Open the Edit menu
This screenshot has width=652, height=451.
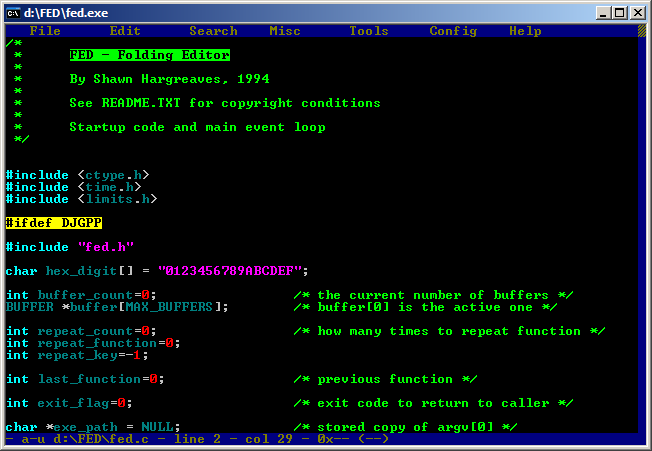125,31
